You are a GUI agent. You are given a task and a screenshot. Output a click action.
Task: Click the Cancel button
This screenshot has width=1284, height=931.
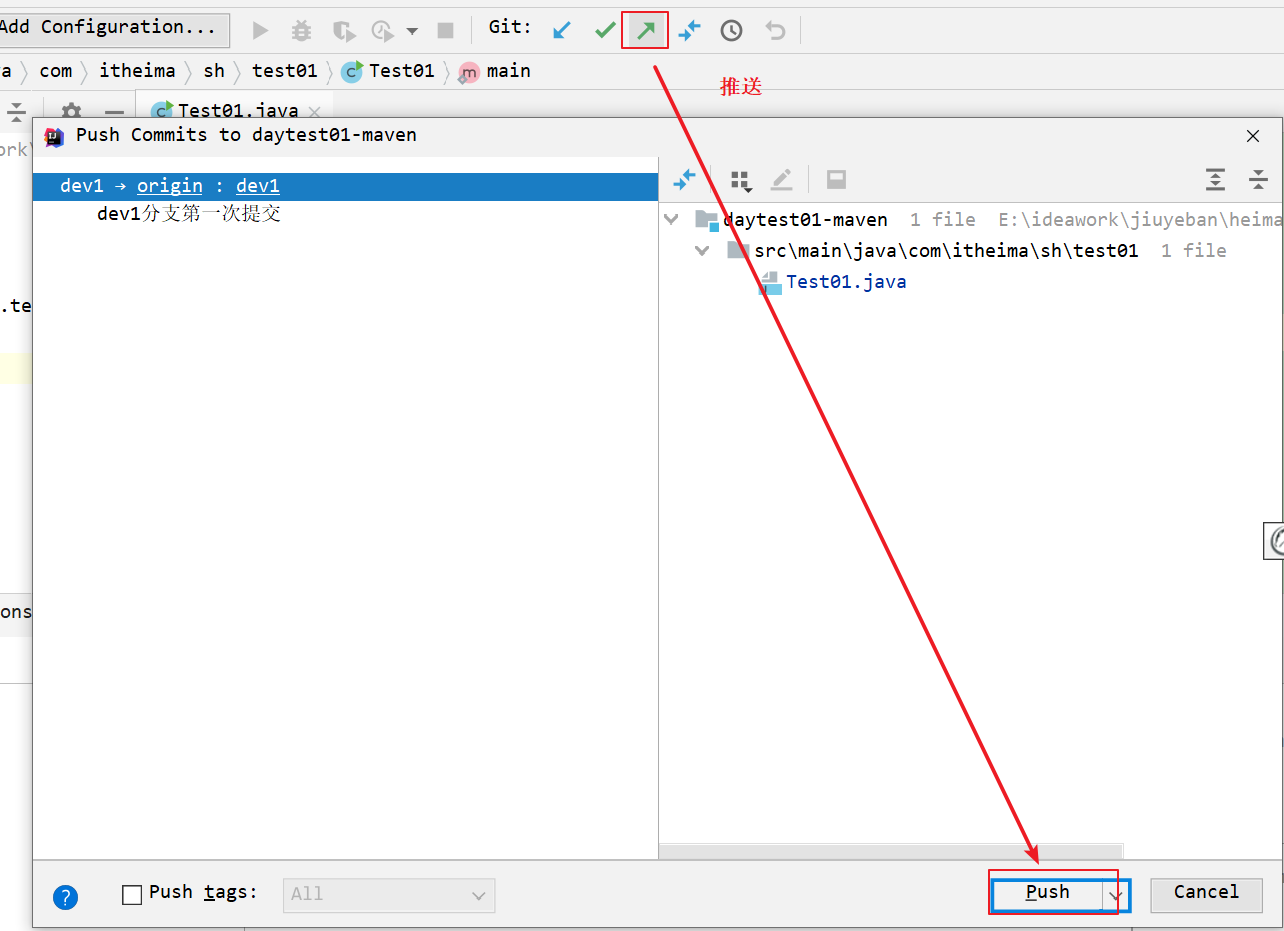pos(1206,894)
